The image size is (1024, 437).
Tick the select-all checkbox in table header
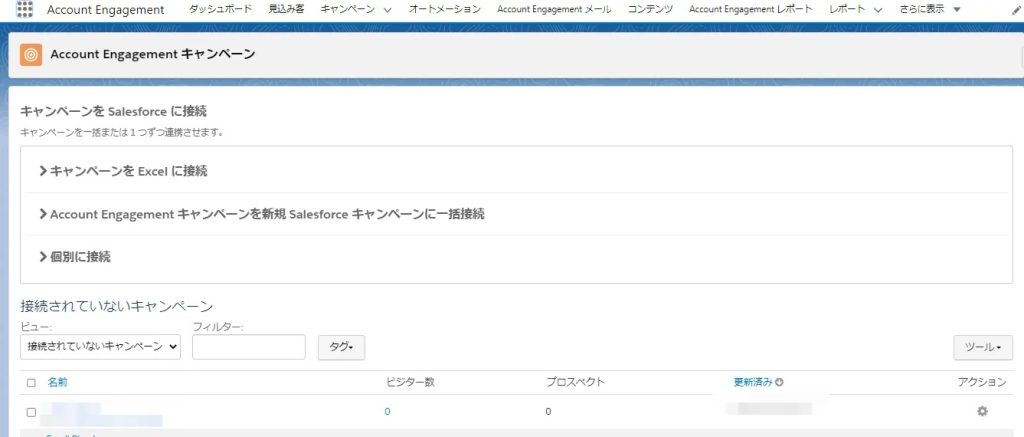[x=31, y=383]
